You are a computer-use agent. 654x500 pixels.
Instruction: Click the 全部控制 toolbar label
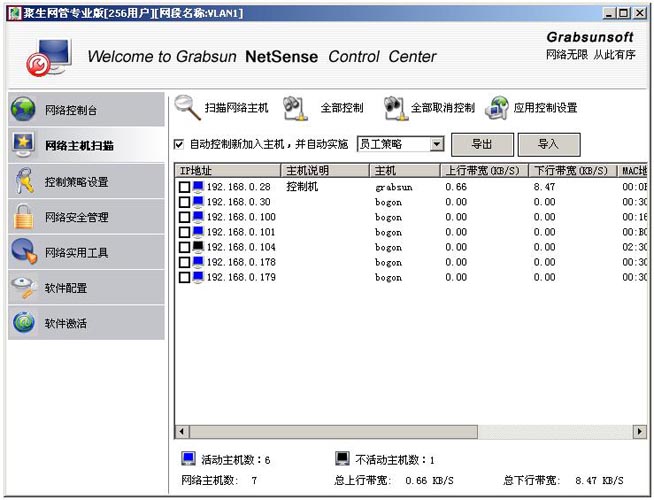coord(342,108)
